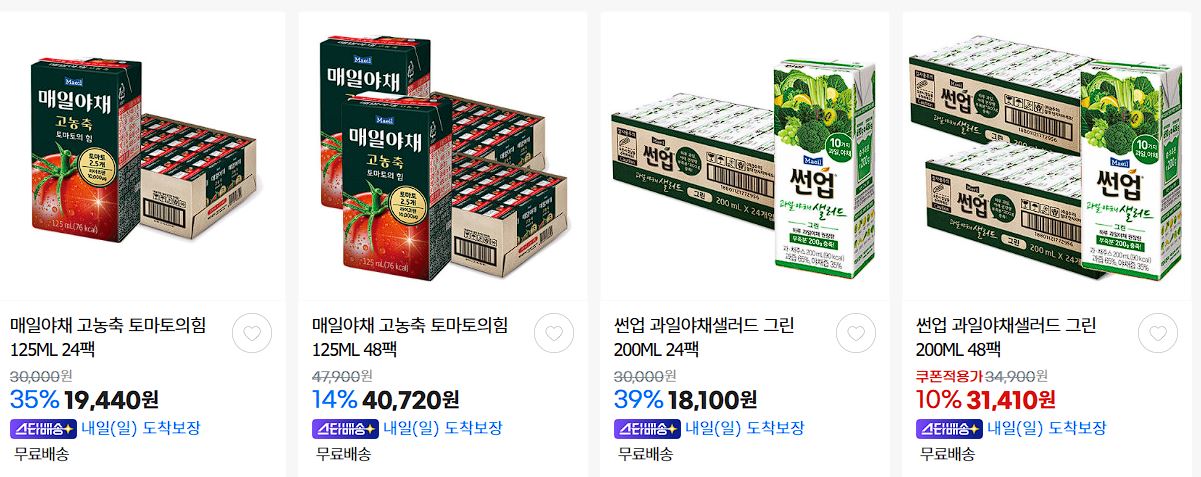Viewport: 1201px width, 477px height.
Task: Click the title 매일야채 고농축 토마토의힘 125ML 48팩
Action: click(410, 337)
